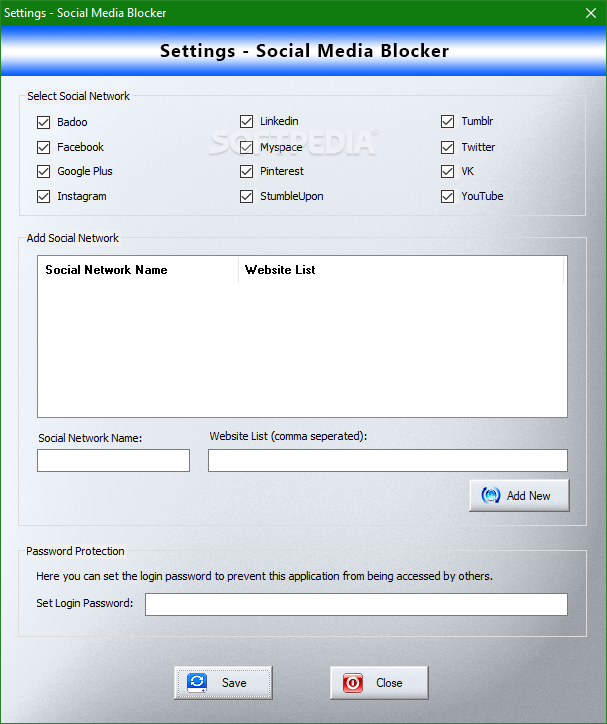Toggle the StumbleUpon checkbox
This screenshot has width=607, height=724.
(x=246, y=196)
